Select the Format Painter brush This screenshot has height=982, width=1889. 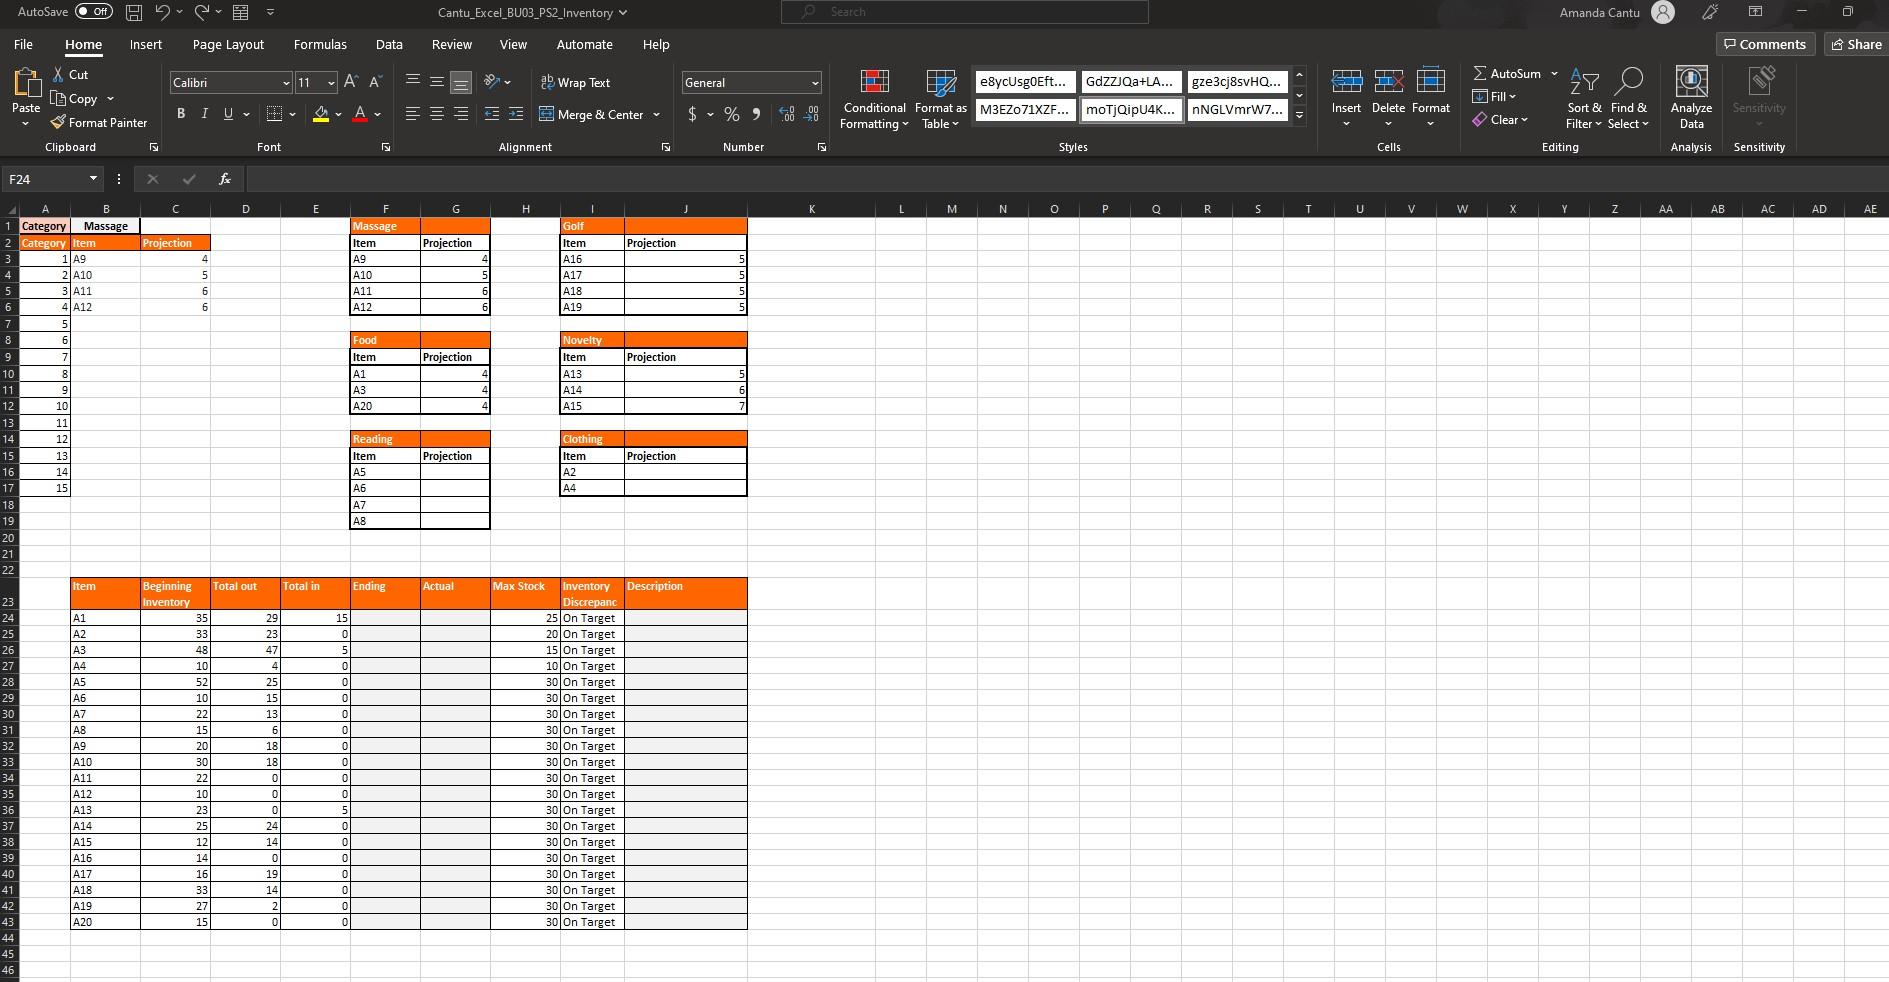click(x=58, y=122)
